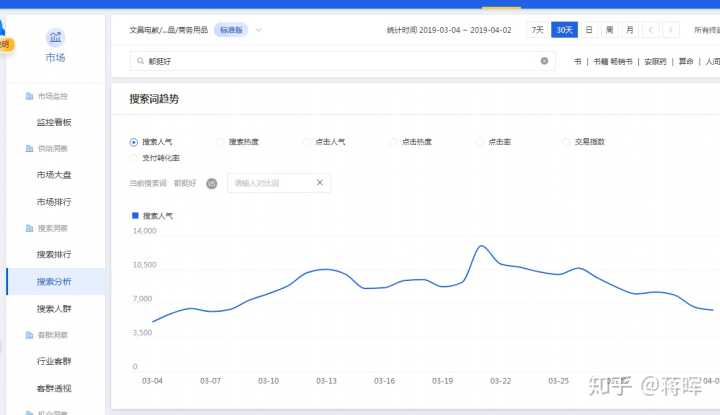720x415 pixels.
Task: Click the folder icon beside 搜索洞察
Action: point(29,229)
